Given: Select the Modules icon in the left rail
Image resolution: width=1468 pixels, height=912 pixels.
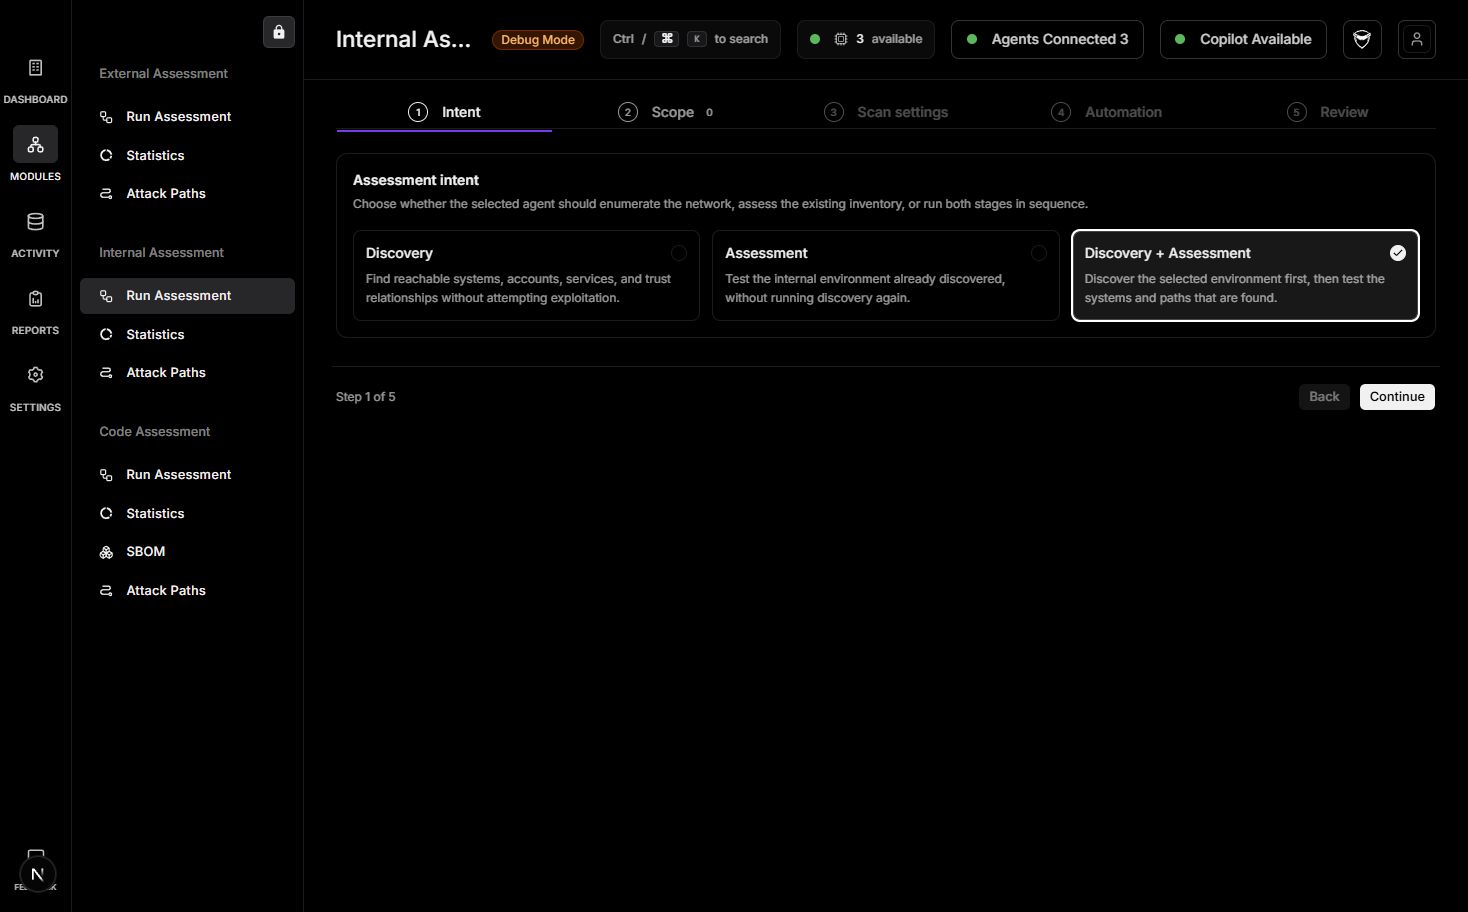Looking at the screenshot, I should (35, 145).
